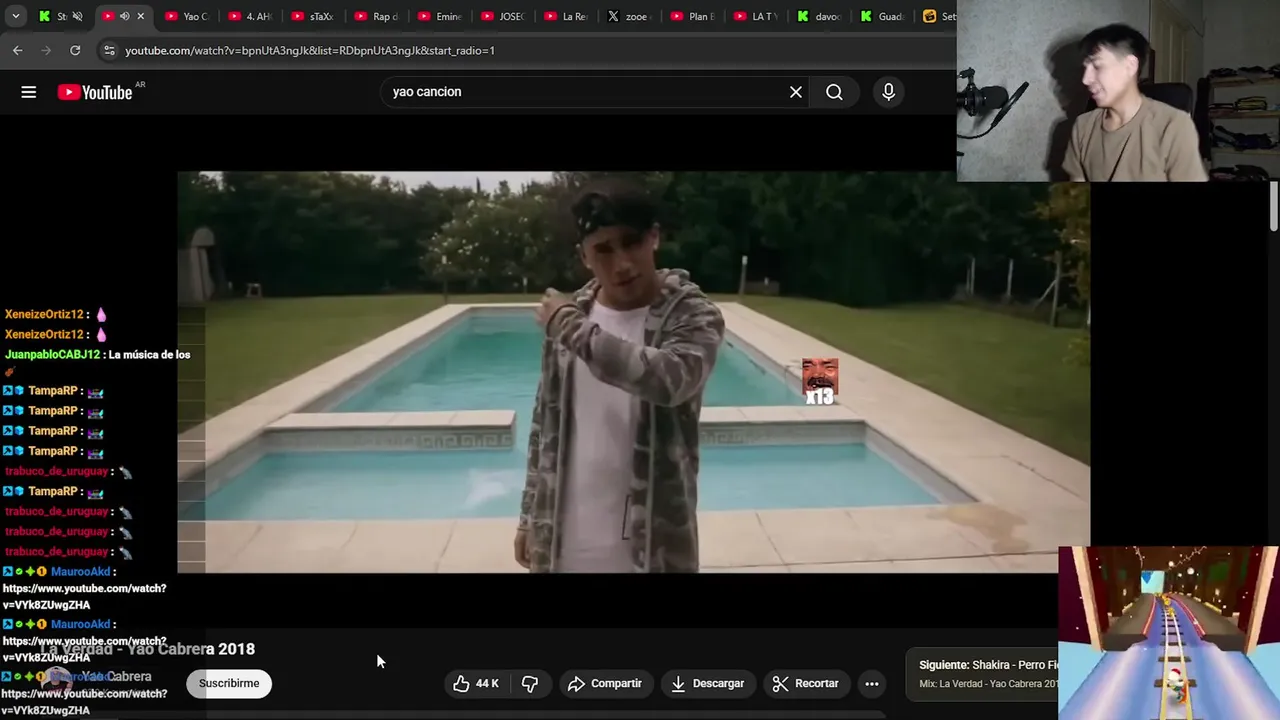Select chat user JuanpabloCABJ12
The image size is (1280, 720).
tap(53, 354)
